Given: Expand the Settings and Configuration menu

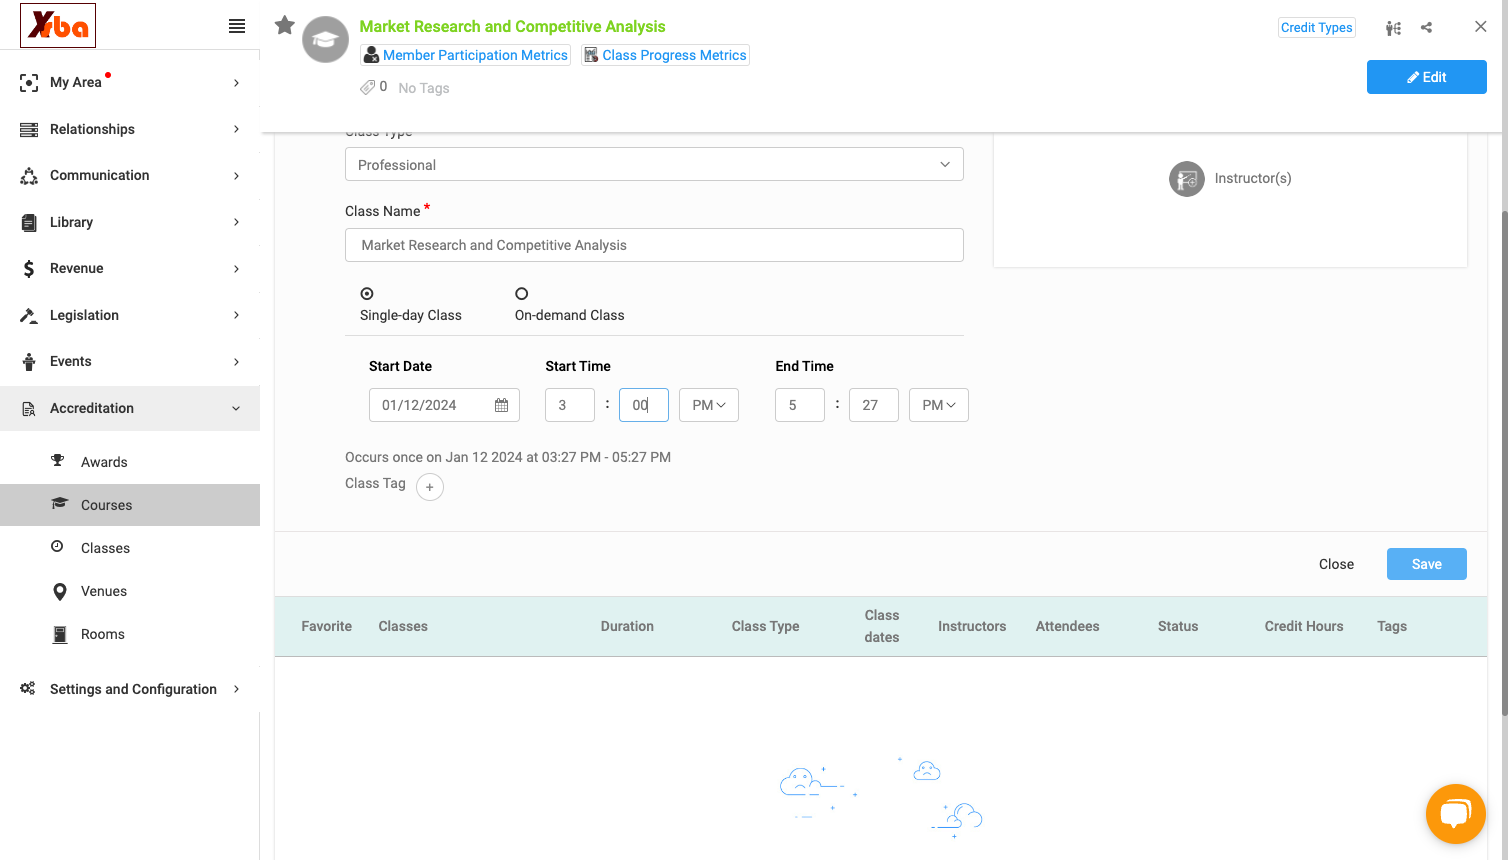Looking at the screenshot, I should pyautogui.click(x=130, y=689).
